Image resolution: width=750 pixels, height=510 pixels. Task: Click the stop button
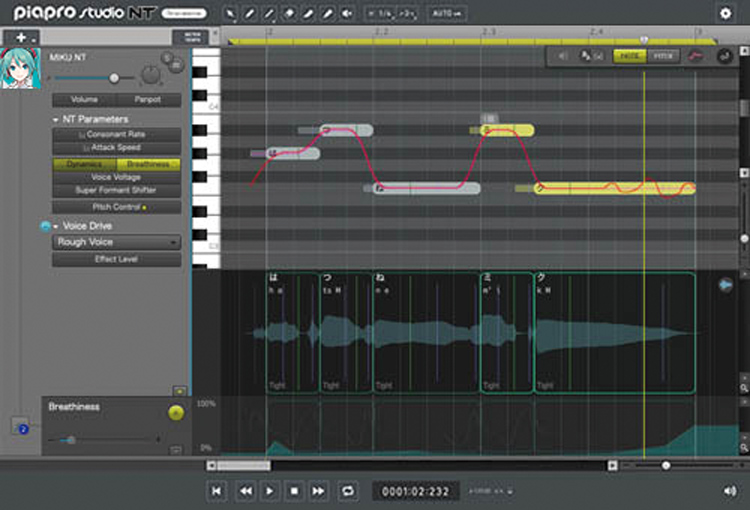(x=294, y=491)
